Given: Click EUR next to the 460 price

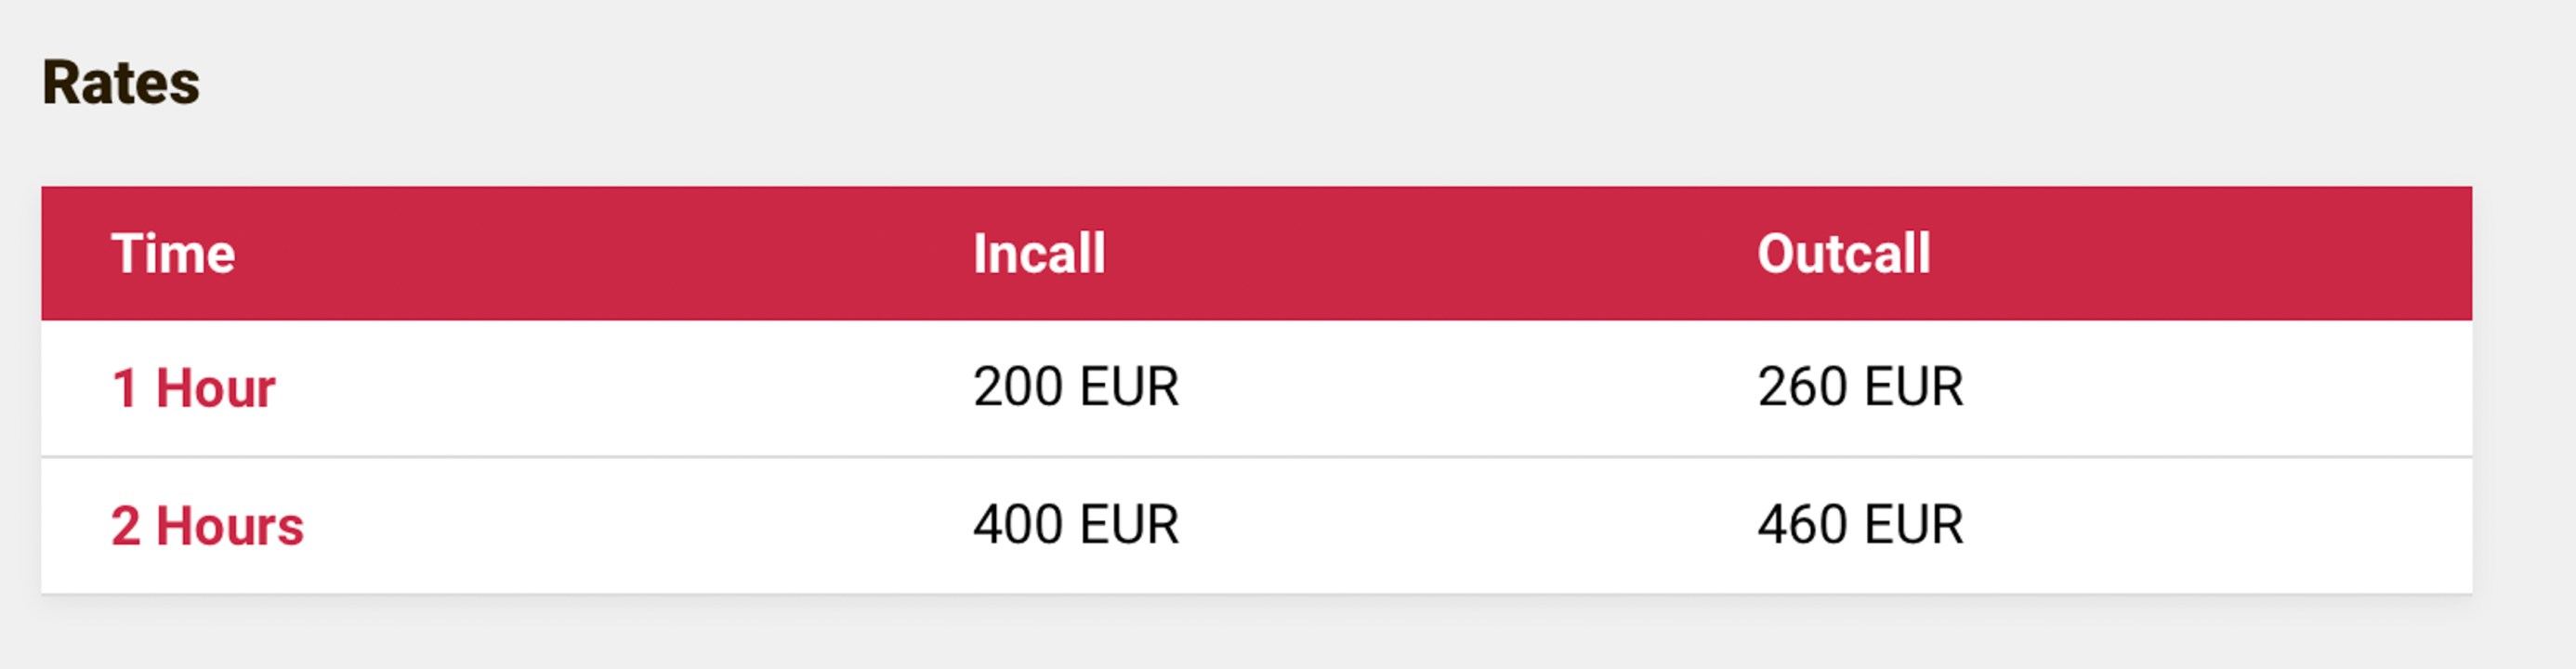Looking at the screenshot, I should click(1914, 525).
